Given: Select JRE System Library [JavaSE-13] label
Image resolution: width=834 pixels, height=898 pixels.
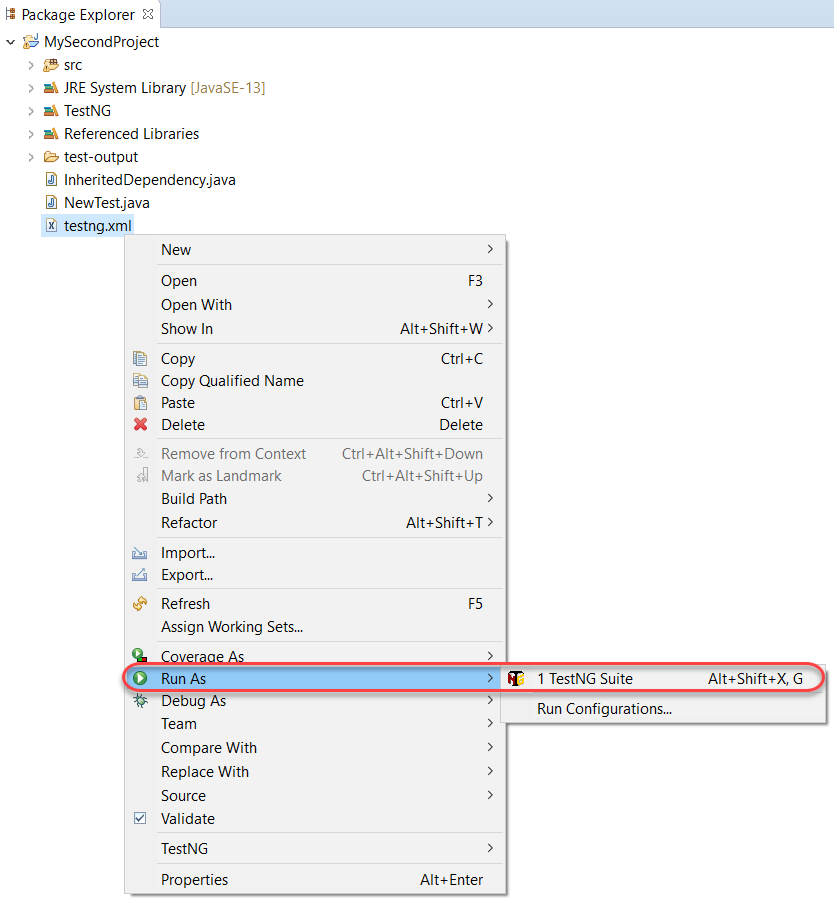Looking at the screenshot, I should (x=164, y=88).
